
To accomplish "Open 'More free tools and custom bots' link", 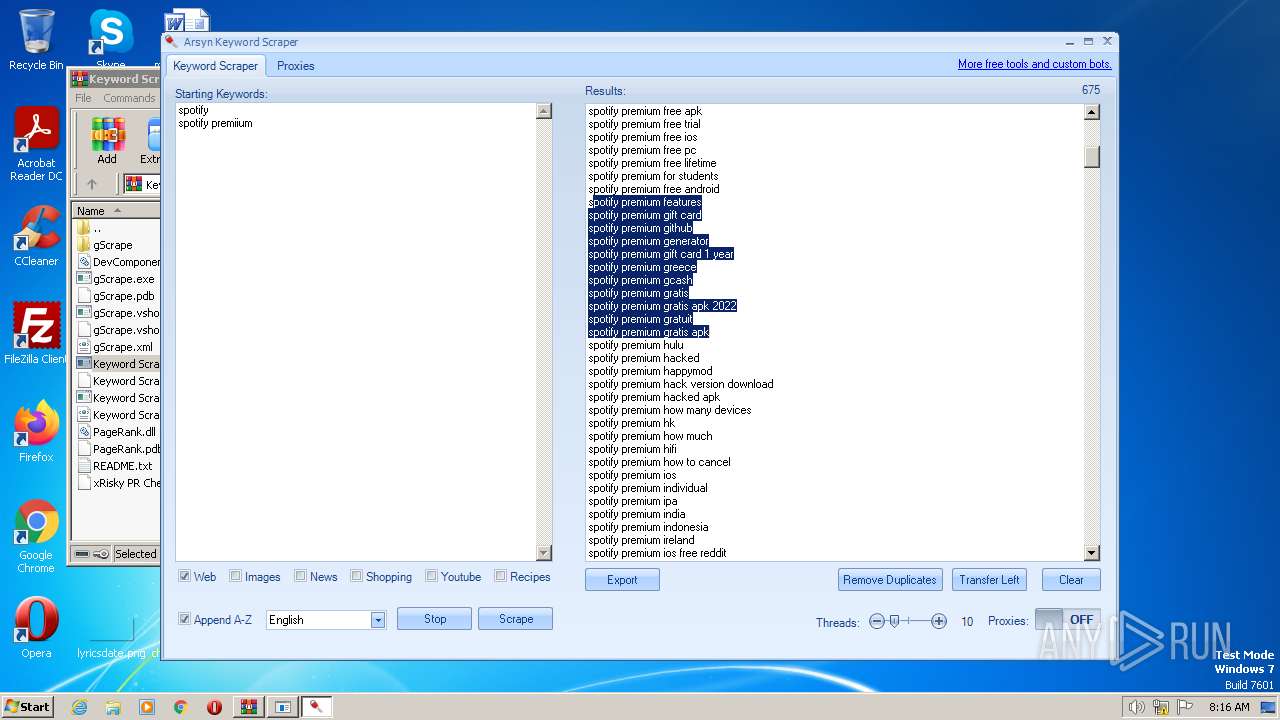I will click(1035, 64).
